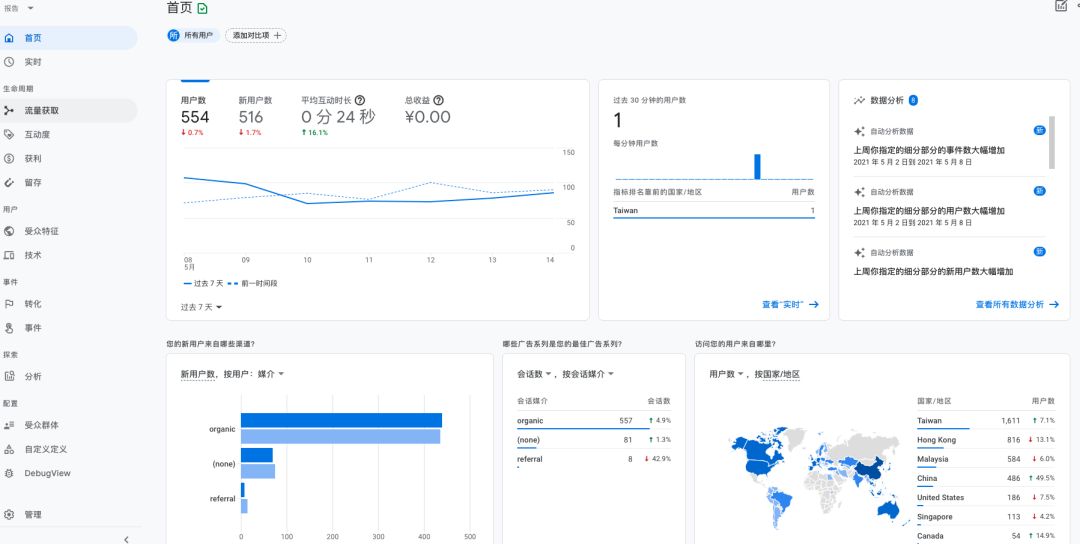The height and width of the screenshot is (544, 1080).
Task: Click the scrollbar in 数据分析 panel
Action: coord(1052,143)
